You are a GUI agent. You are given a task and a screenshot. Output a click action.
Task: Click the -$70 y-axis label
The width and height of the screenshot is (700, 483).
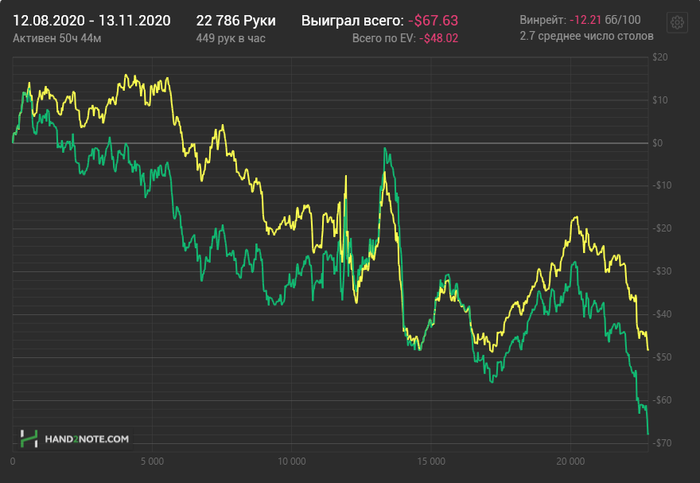pos(662,443)
